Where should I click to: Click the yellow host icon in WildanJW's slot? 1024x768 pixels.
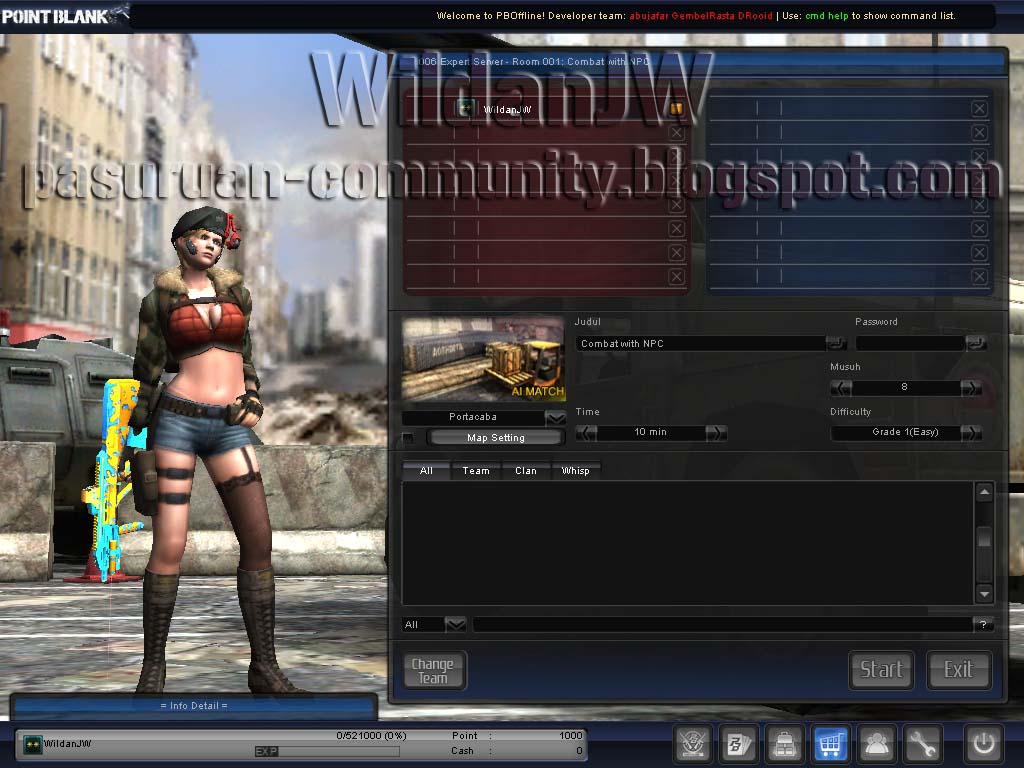677,108
